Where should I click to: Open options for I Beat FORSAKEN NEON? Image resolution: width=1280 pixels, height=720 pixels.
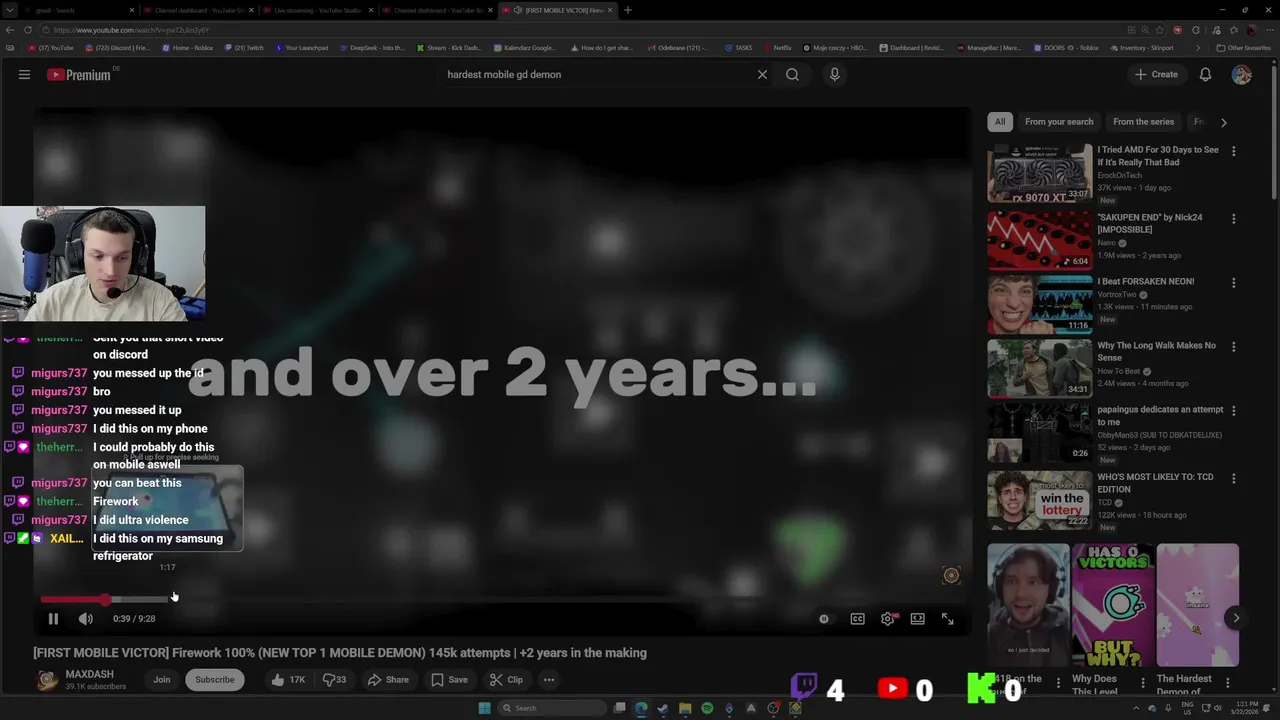pos(1233,283)
